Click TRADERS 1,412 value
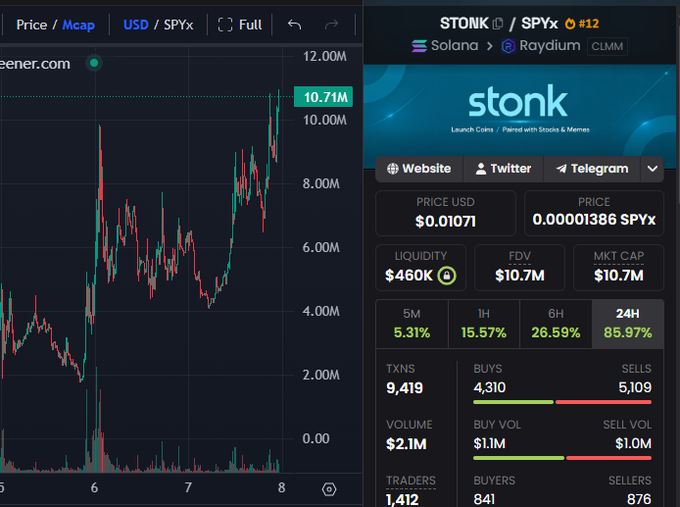 (402, 500)
